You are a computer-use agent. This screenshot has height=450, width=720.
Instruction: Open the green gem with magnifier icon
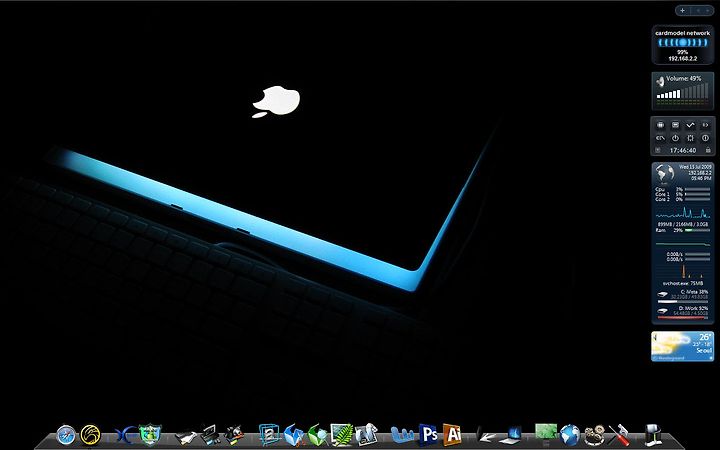tap(317, 435)
